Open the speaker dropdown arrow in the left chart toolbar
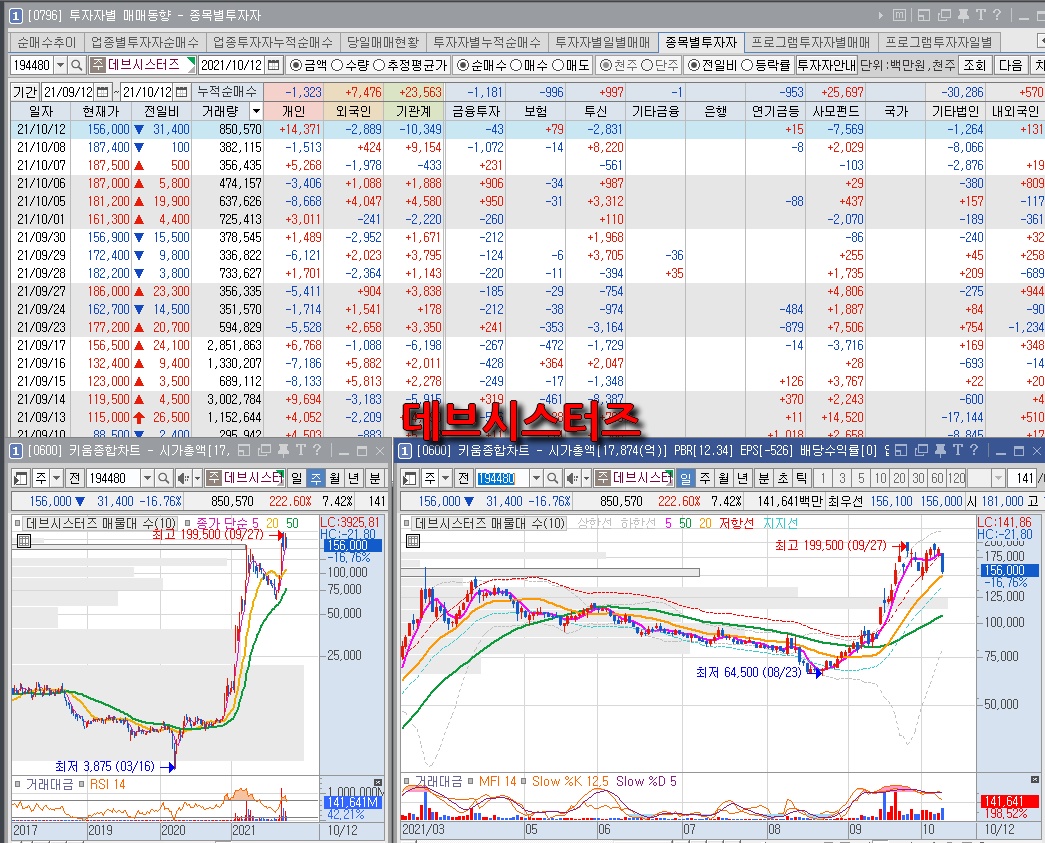The width and height of the screenshot is (1045, 843). [197, 478]
